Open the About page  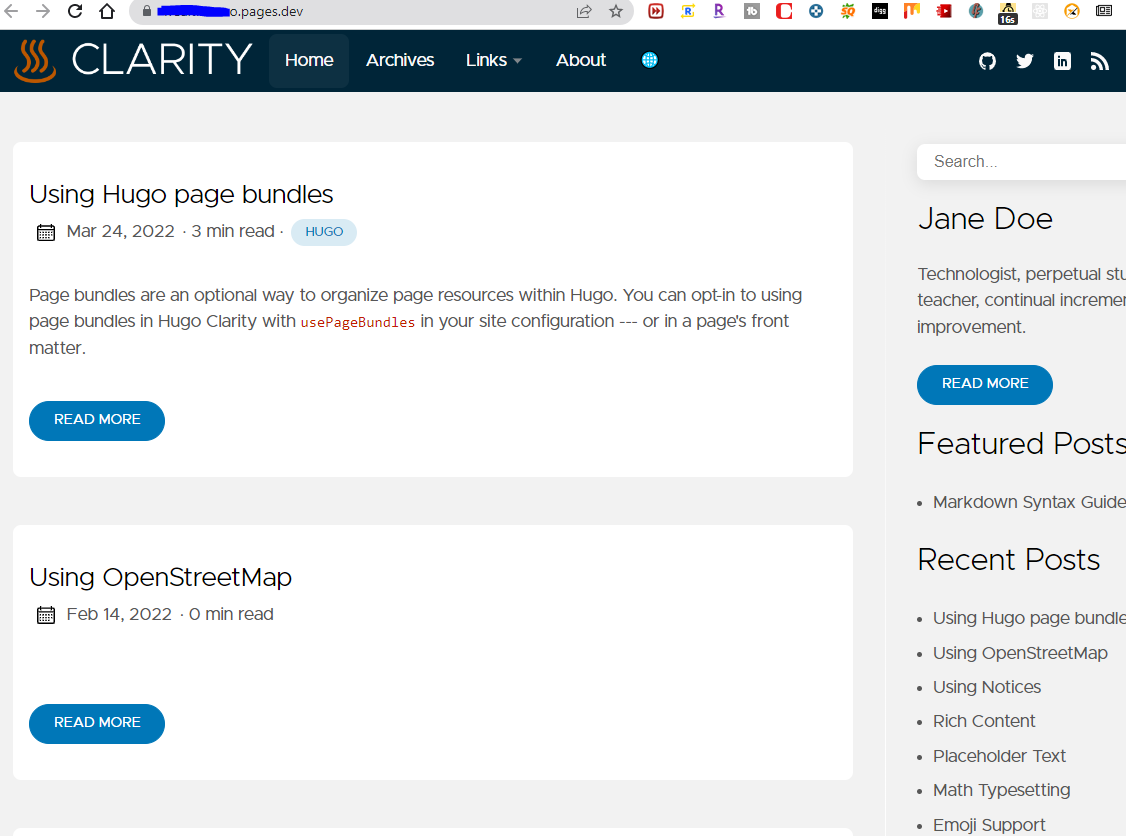tap(581, 60)
